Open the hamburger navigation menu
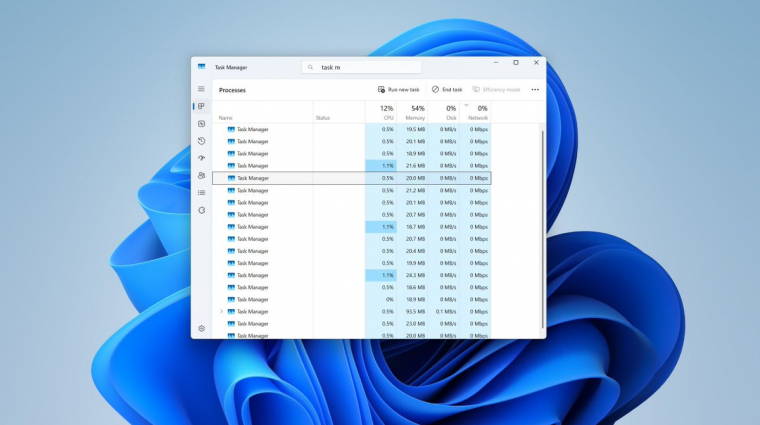The height and width of the screenshot is (425, 760). (x=201, y=89)
